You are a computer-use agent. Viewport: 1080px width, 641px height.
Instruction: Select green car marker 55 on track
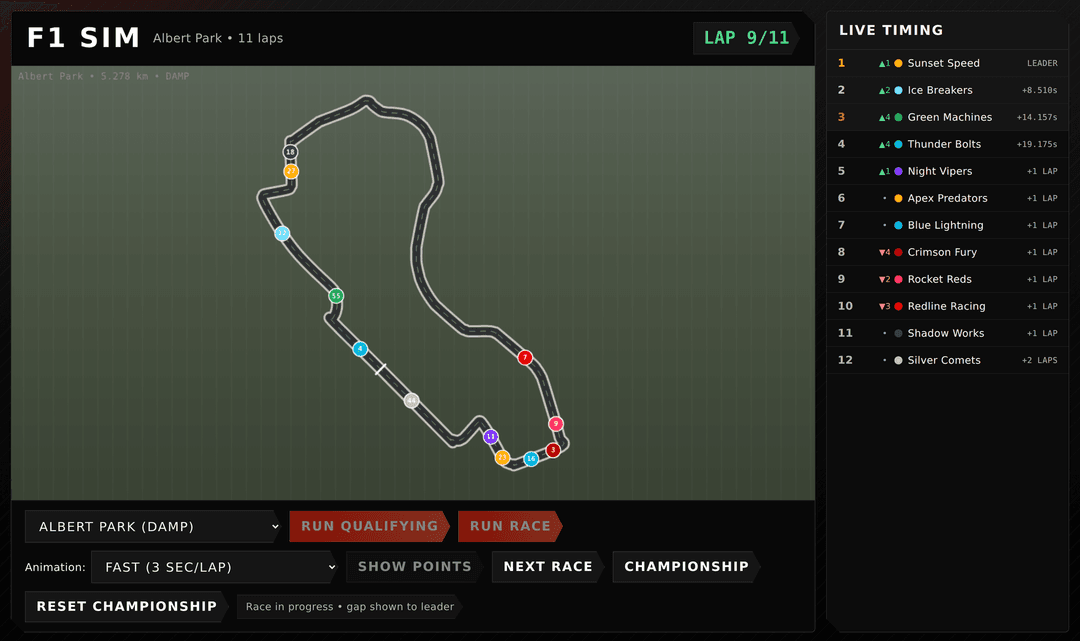pyautogui.click(x=335, y=296)
